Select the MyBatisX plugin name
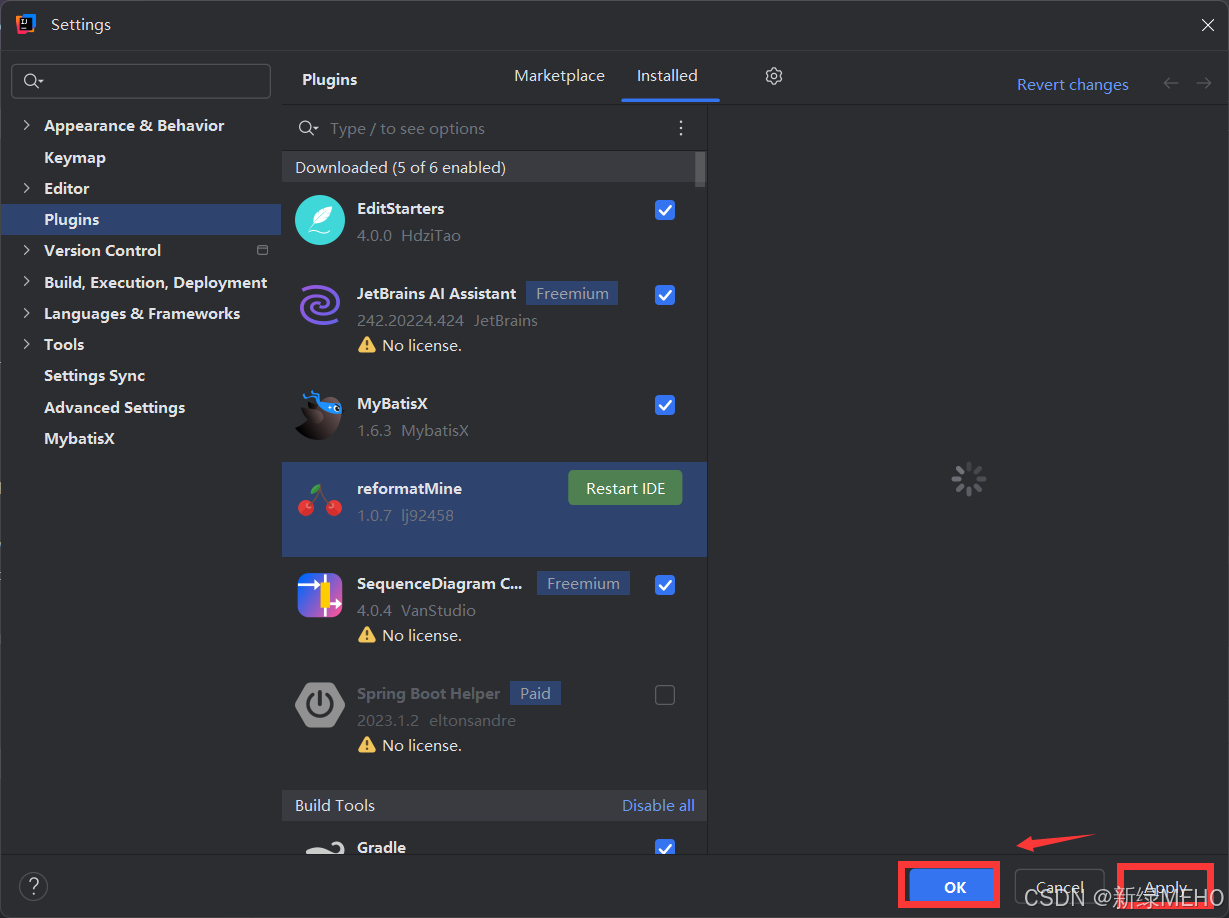This screenshot has height=918, width=1229. coord(392,403)
